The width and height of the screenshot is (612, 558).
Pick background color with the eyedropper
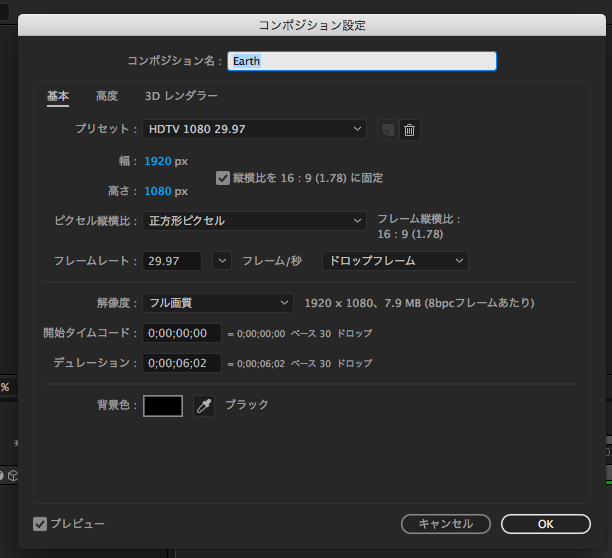tap(204, 406)
